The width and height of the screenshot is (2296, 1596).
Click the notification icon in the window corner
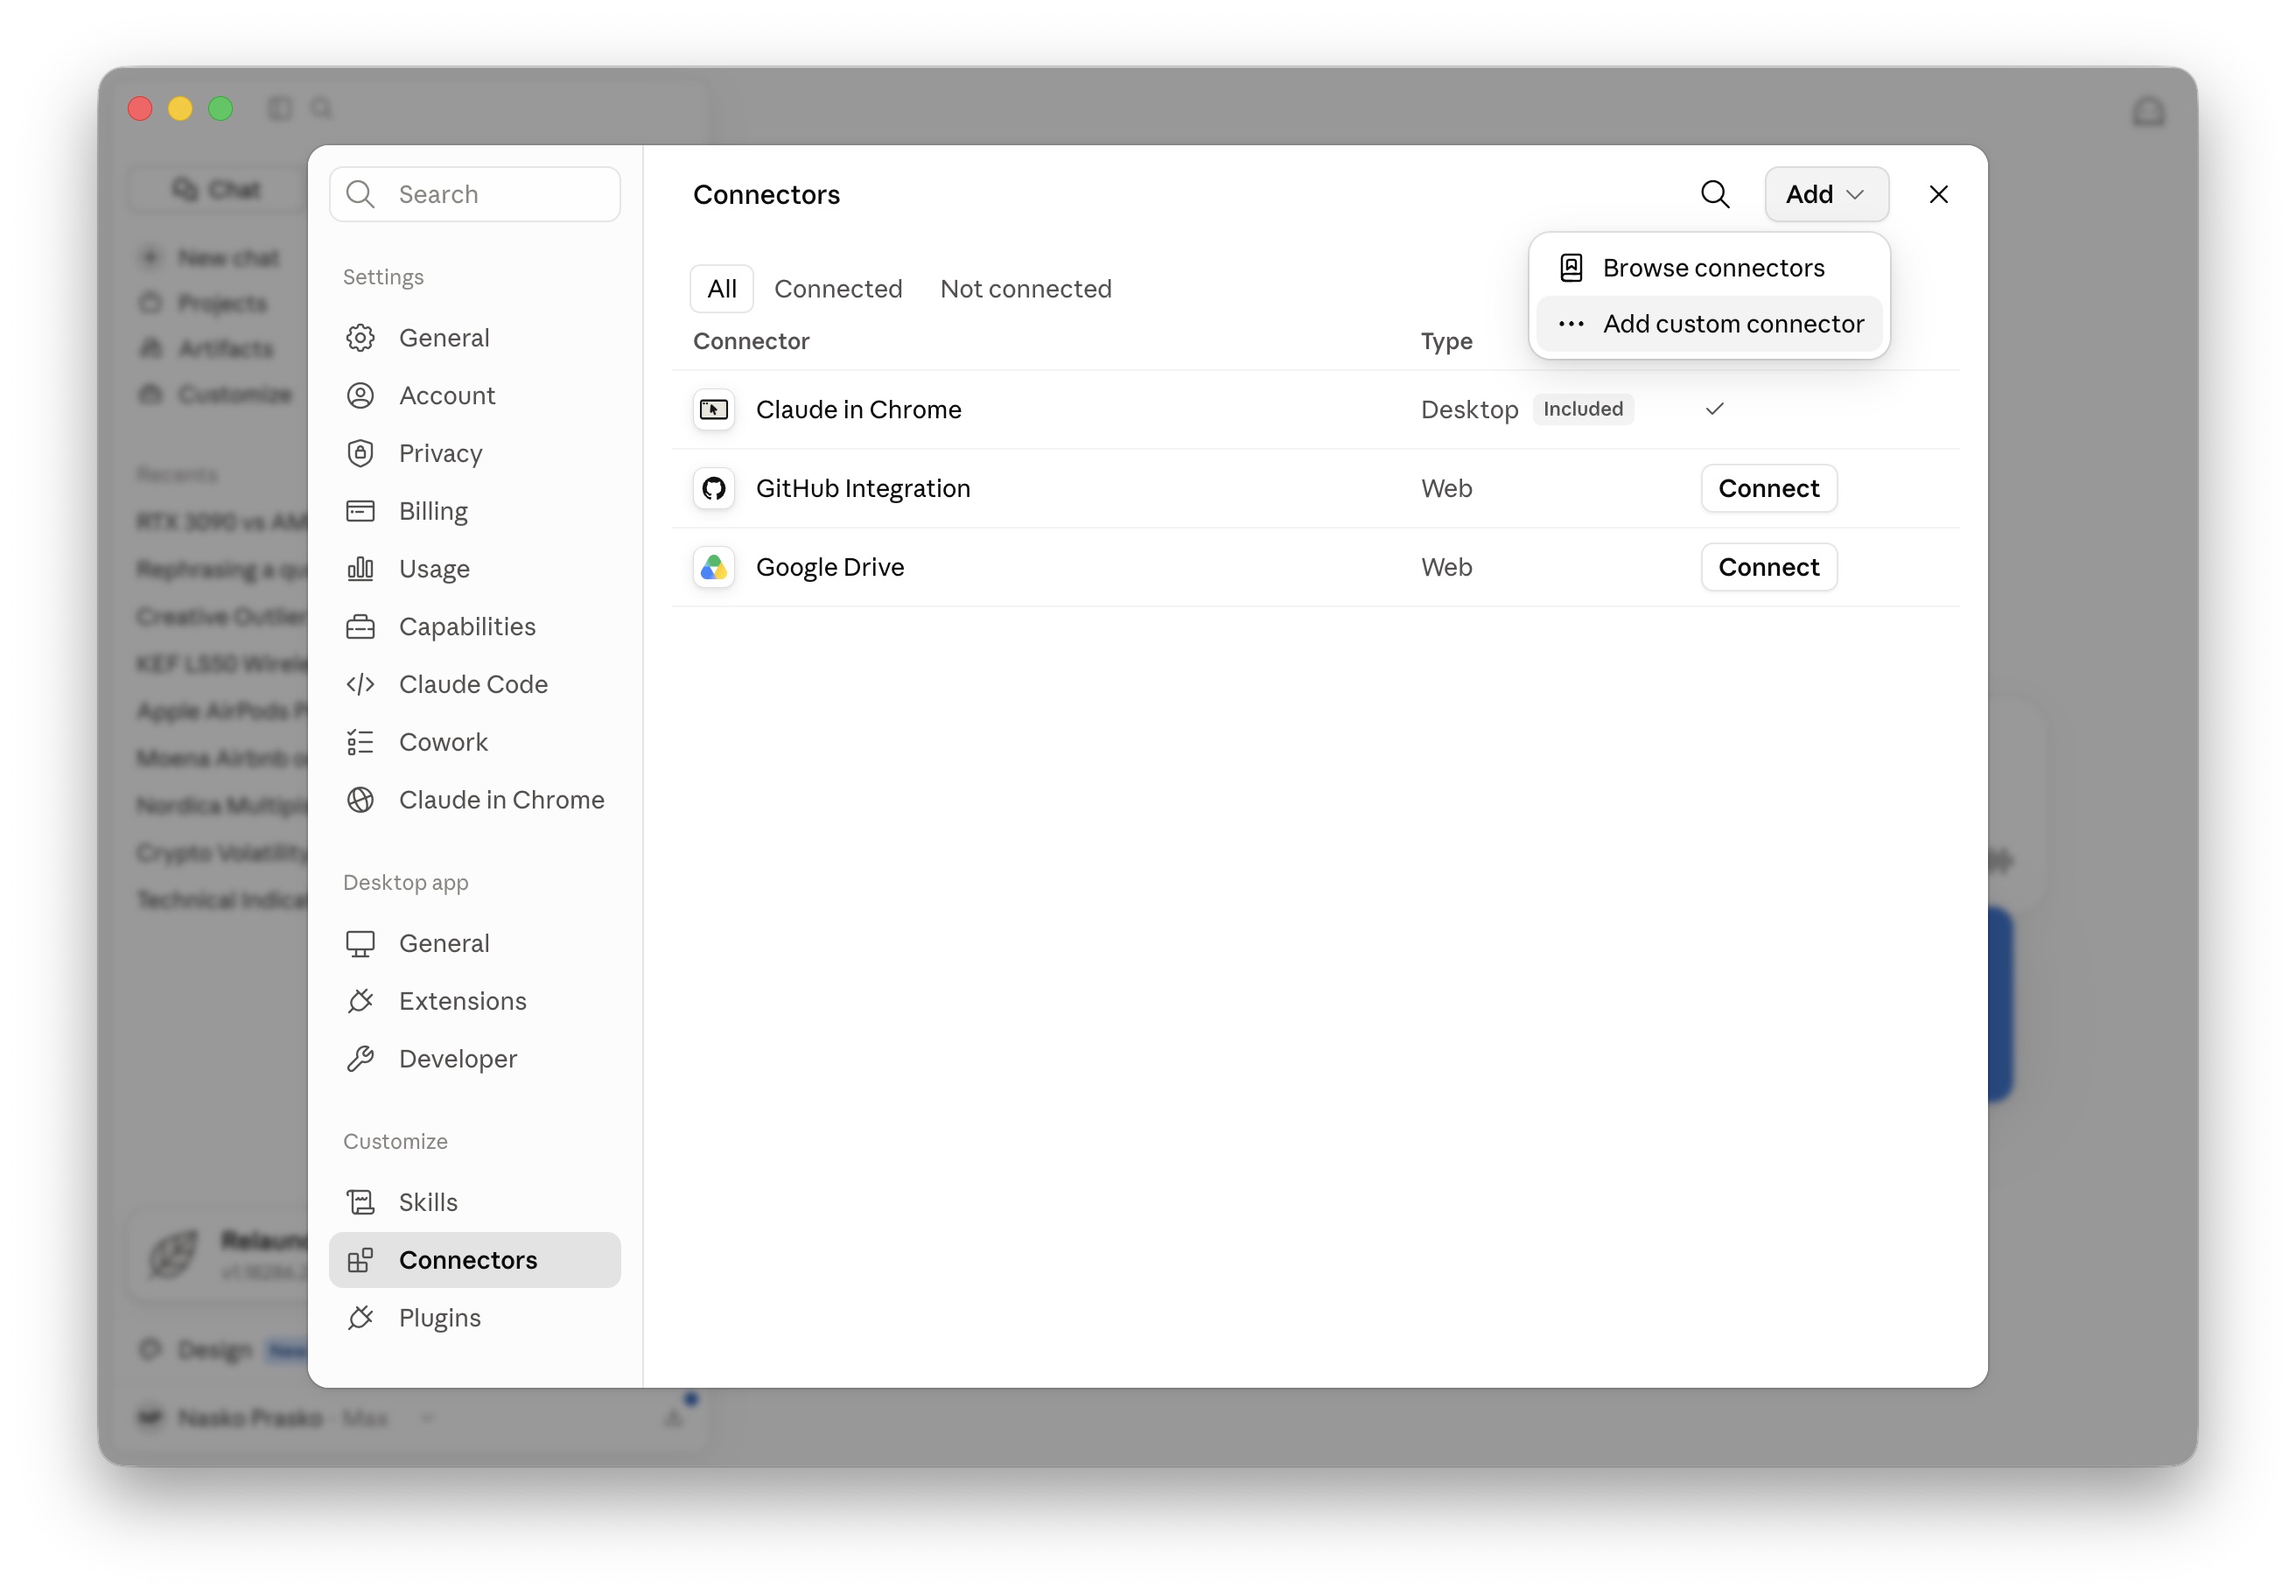[2148, 110]
